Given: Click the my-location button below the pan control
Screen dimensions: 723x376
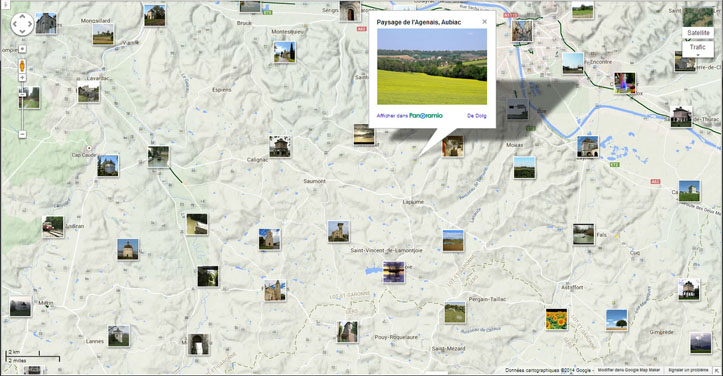Looking at the screenshot, I should click(22, 49).
